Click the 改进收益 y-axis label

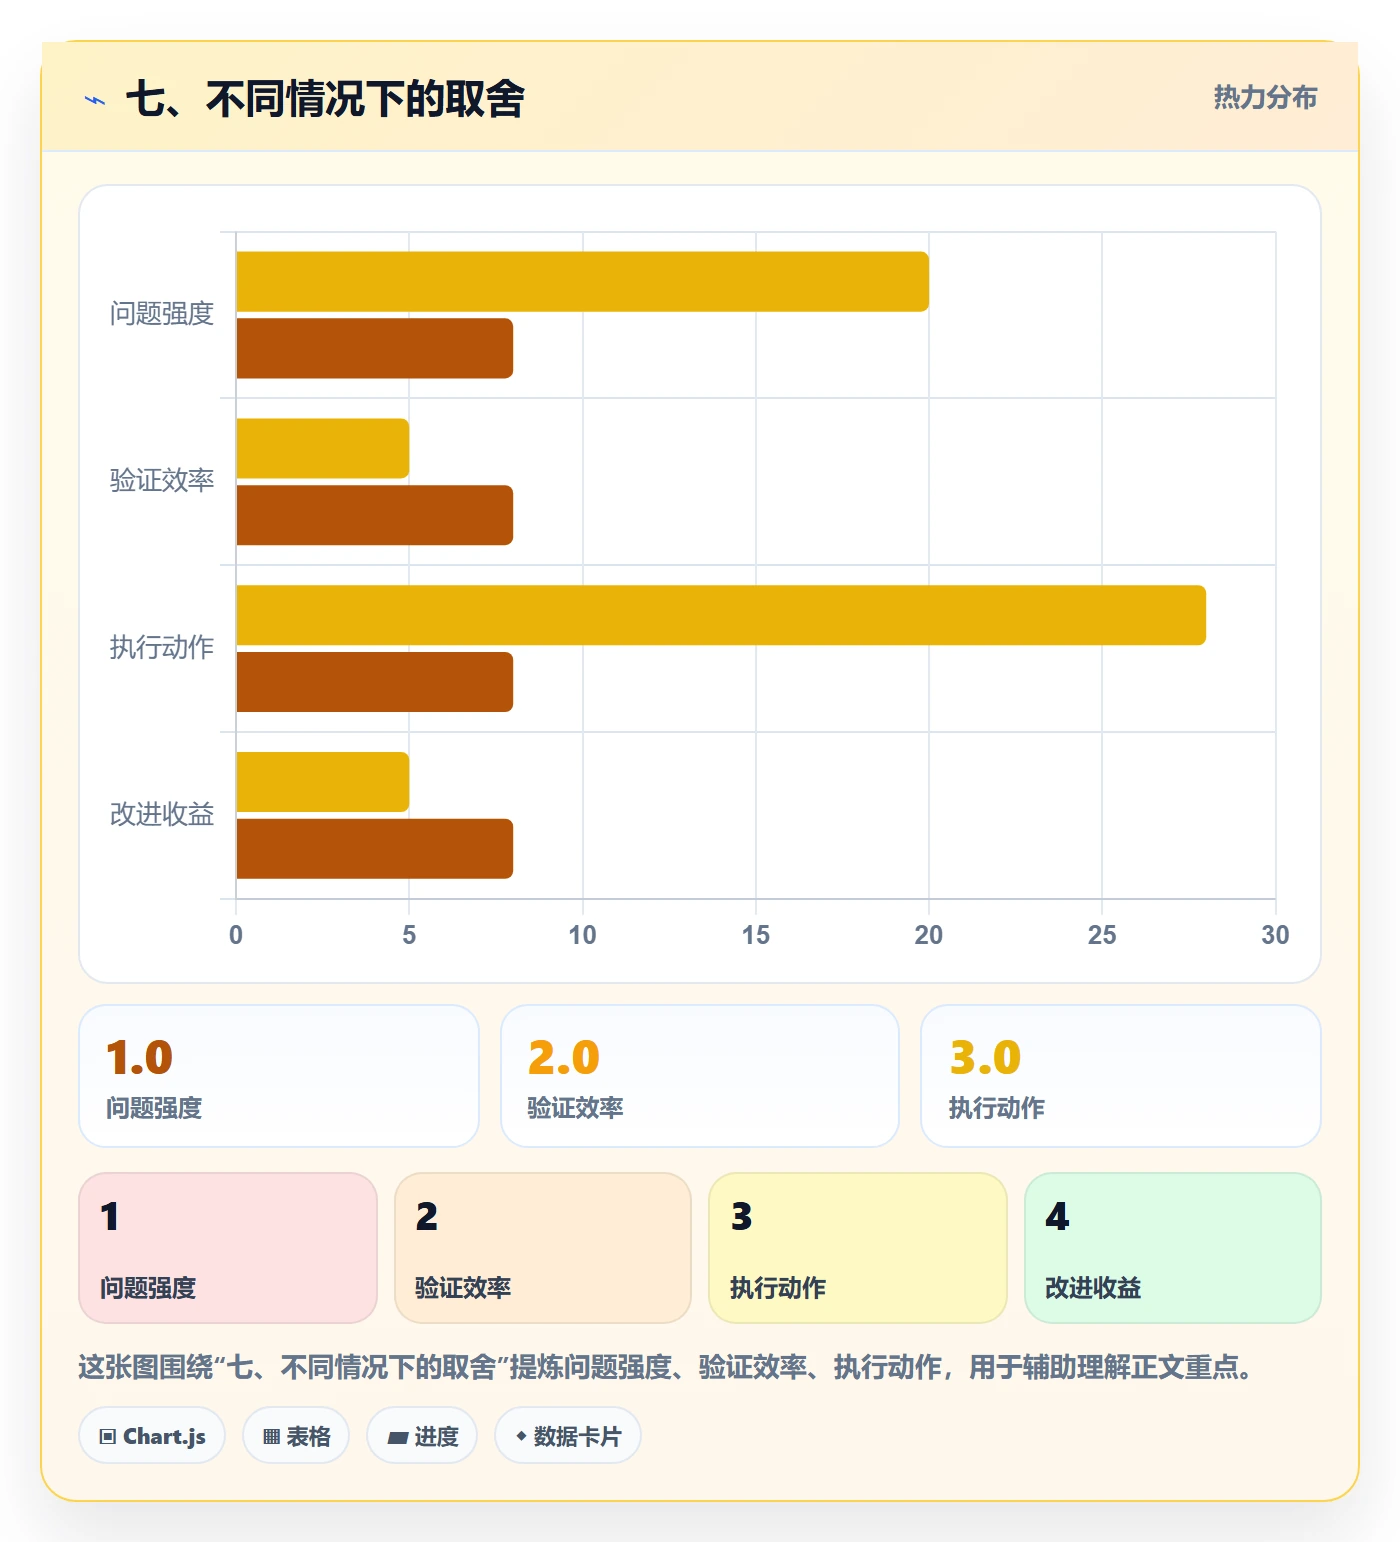(162, 815)
